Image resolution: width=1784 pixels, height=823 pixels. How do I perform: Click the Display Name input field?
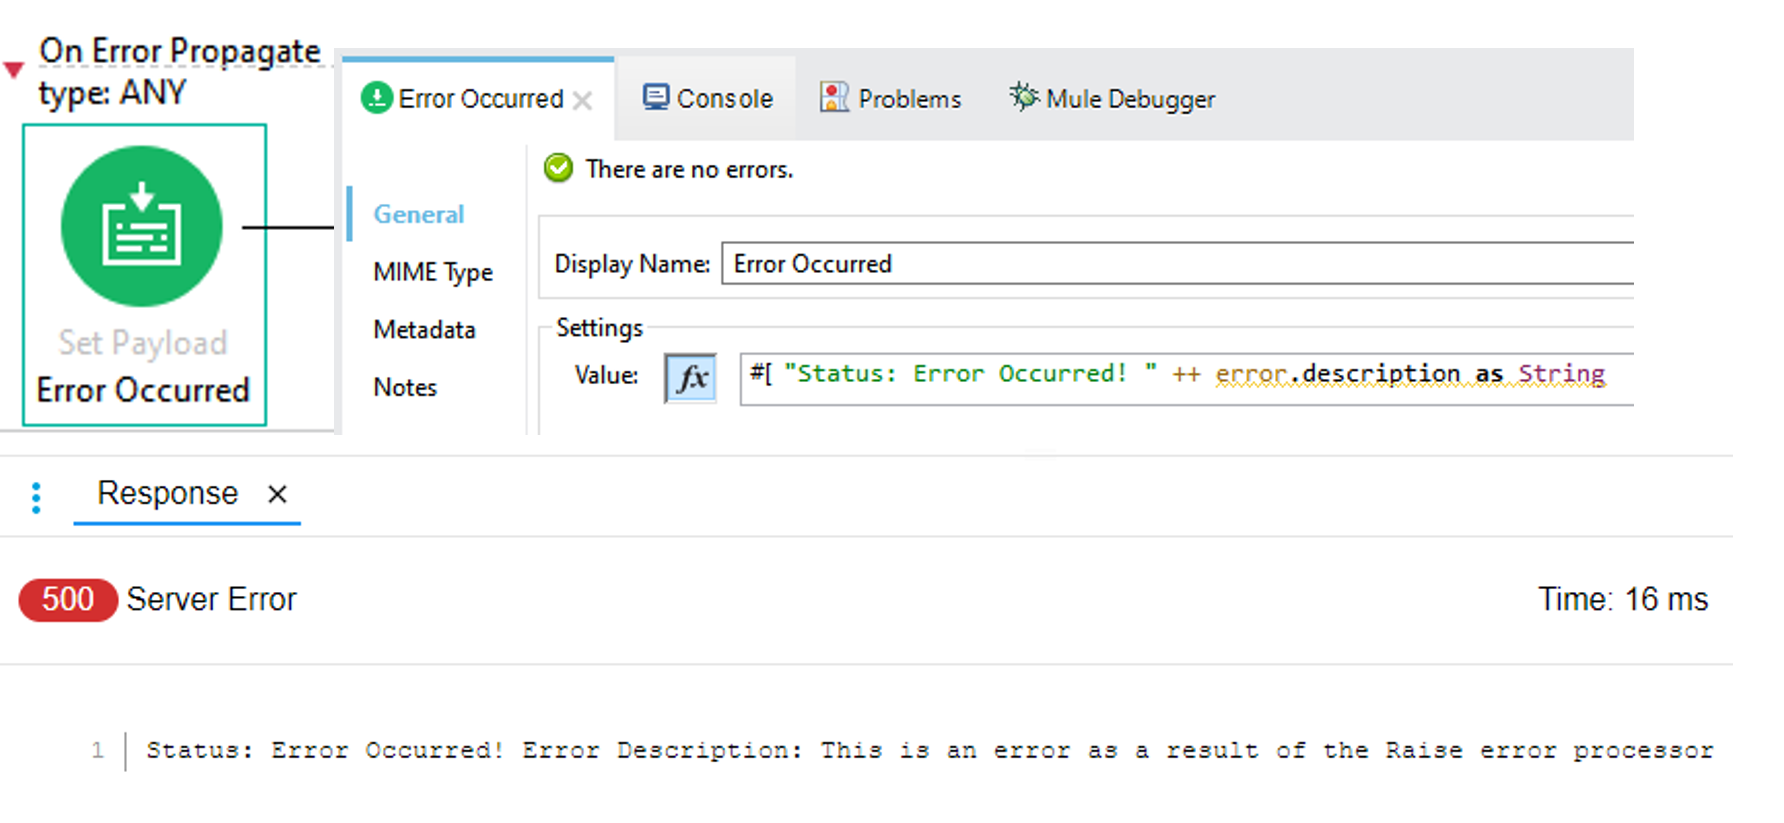1178,263
